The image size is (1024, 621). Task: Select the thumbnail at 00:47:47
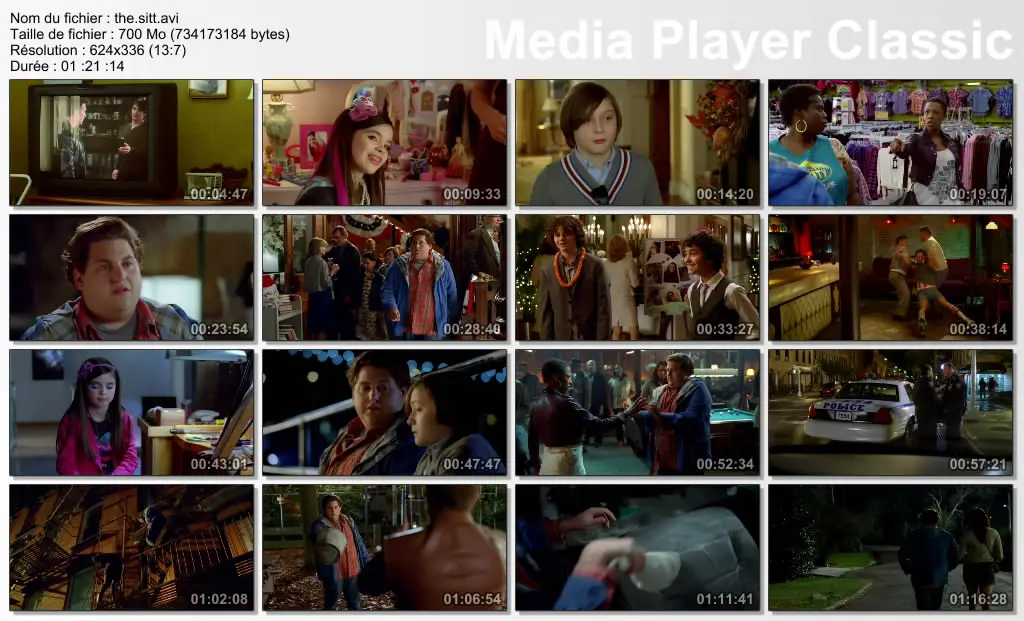(x=385, y=412)
